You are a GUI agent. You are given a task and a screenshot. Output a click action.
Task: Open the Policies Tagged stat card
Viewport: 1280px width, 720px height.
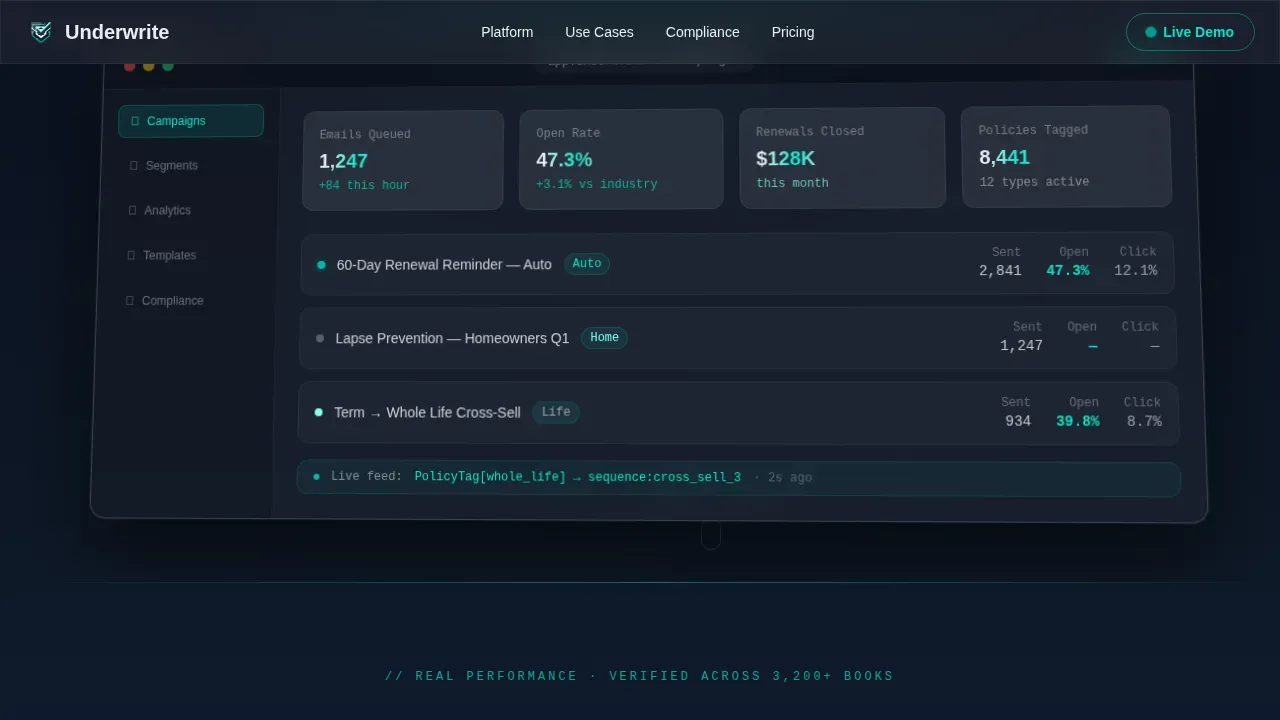[x=1066, y=157]
